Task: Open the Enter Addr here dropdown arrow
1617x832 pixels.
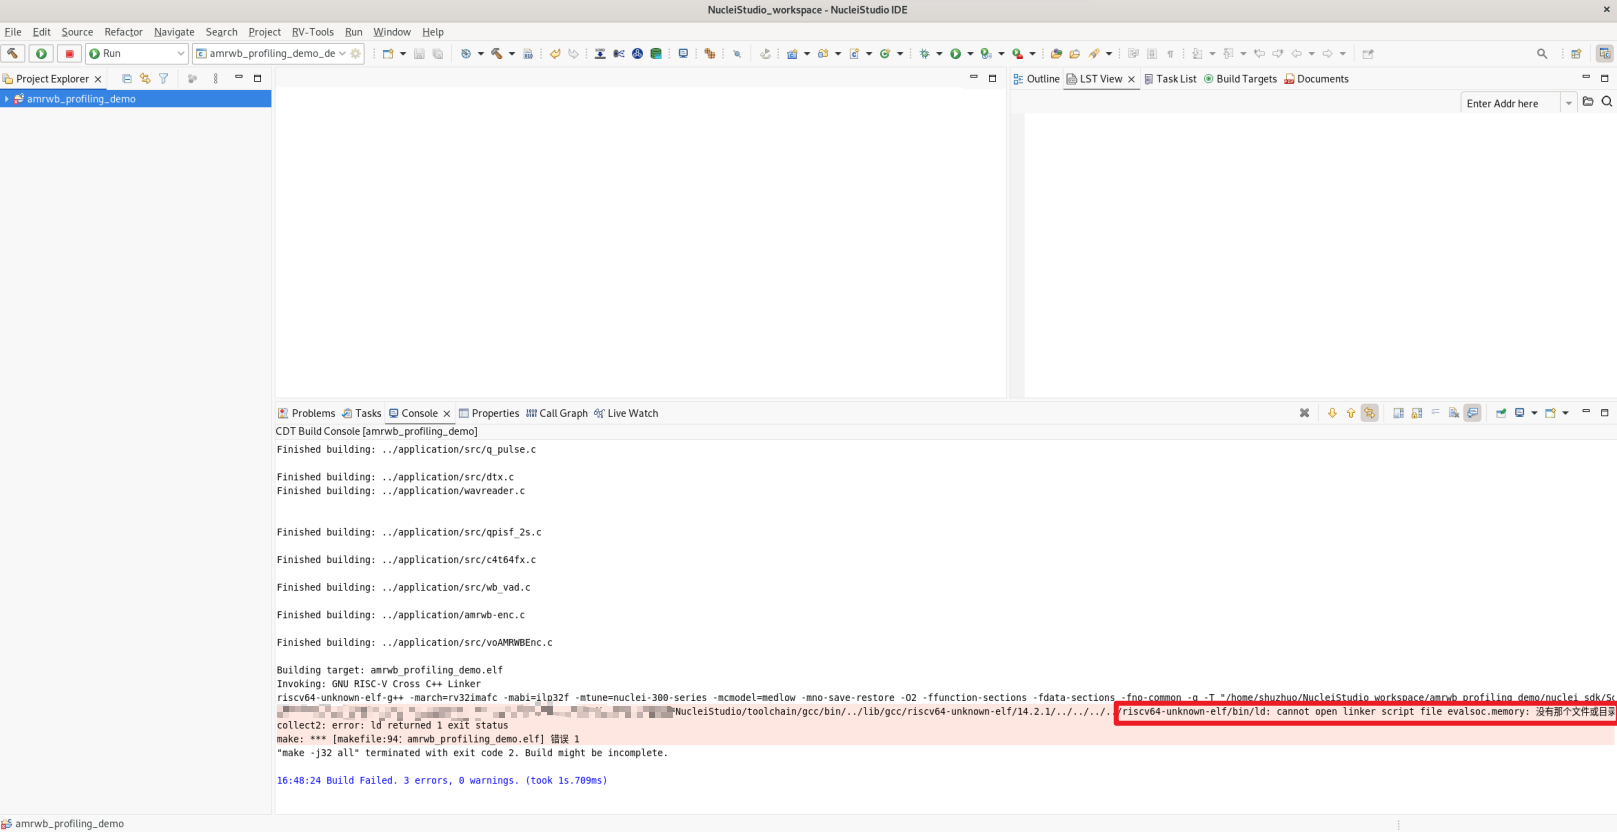Action: (x=1568, y=103)
